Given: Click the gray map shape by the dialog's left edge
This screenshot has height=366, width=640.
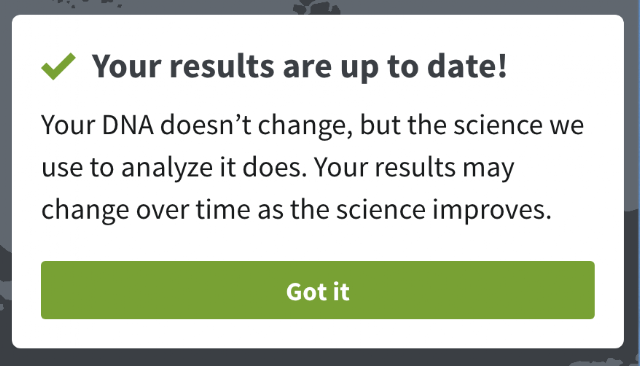Looking at the screenshot, I should [6, 284].
